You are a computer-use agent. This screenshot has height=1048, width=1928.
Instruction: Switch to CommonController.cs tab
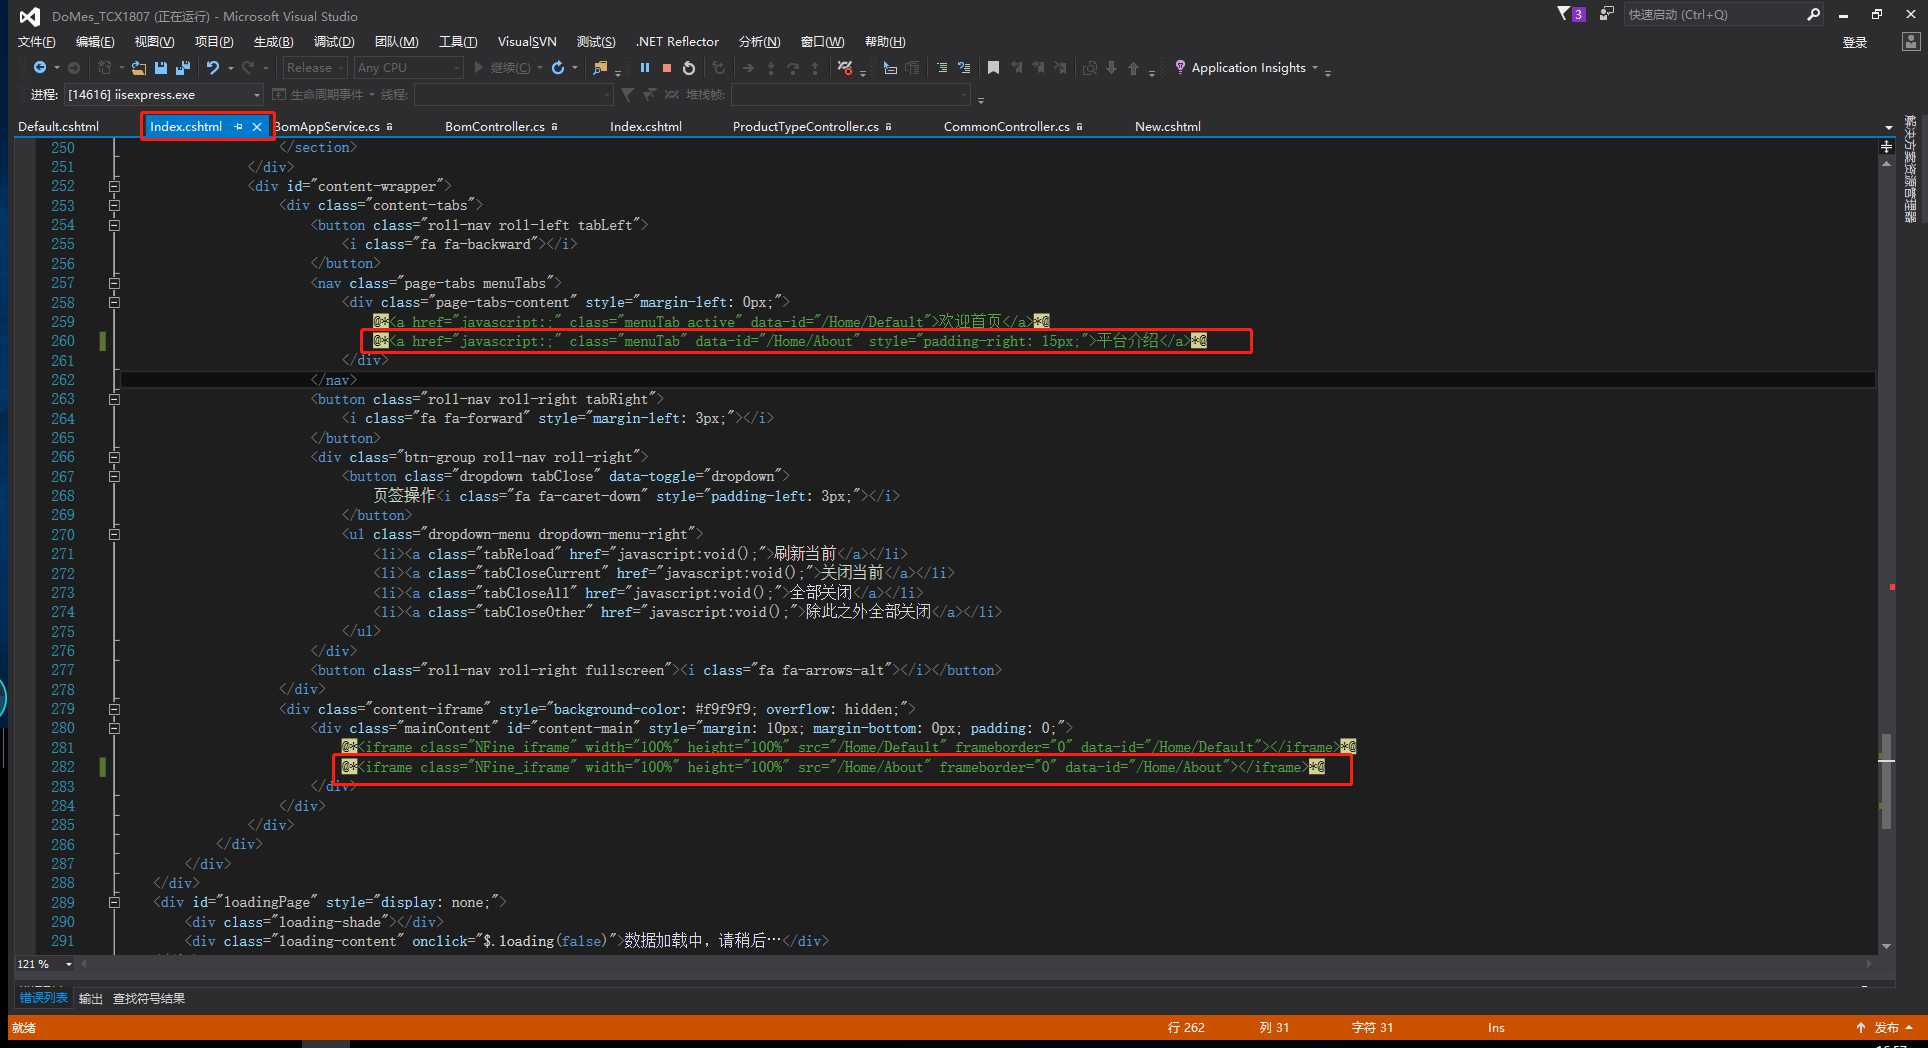1007,127
